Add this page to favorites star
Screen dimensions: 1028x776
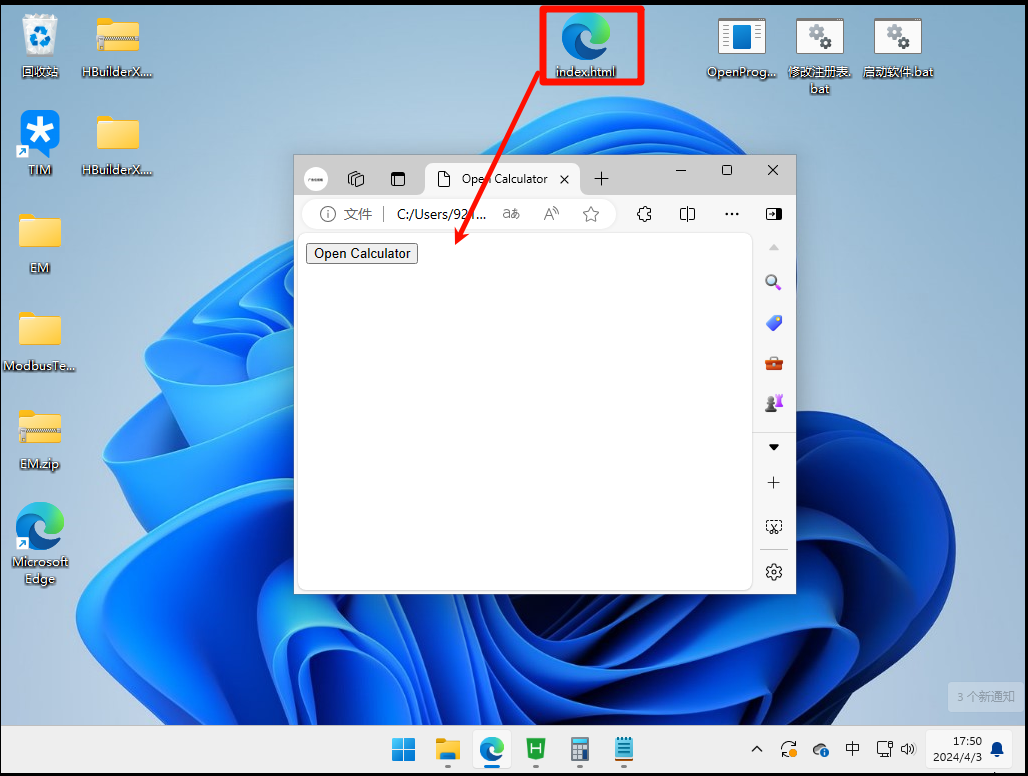click(x=591, y=214)
